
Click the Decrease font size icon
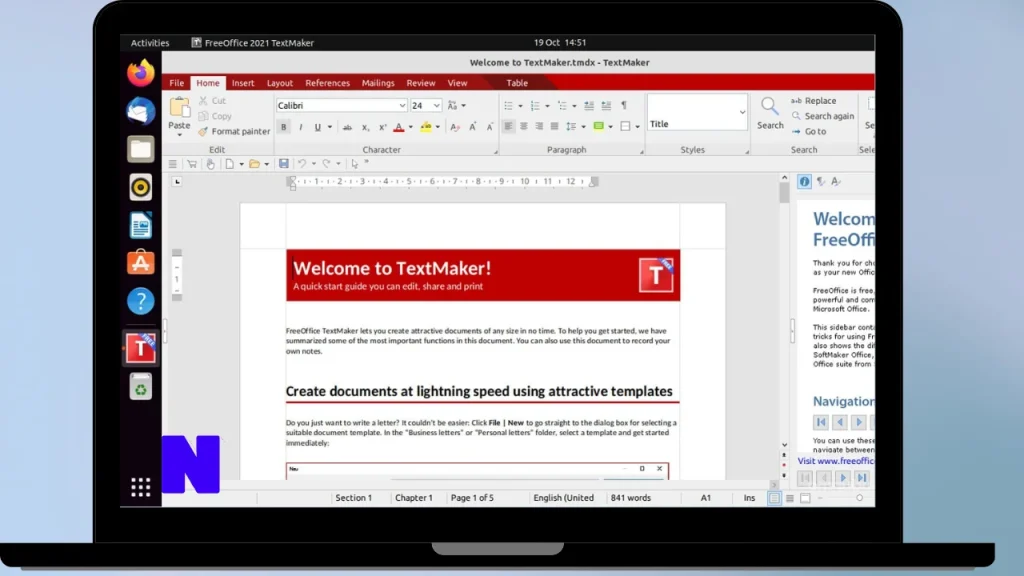coord(489,127)
